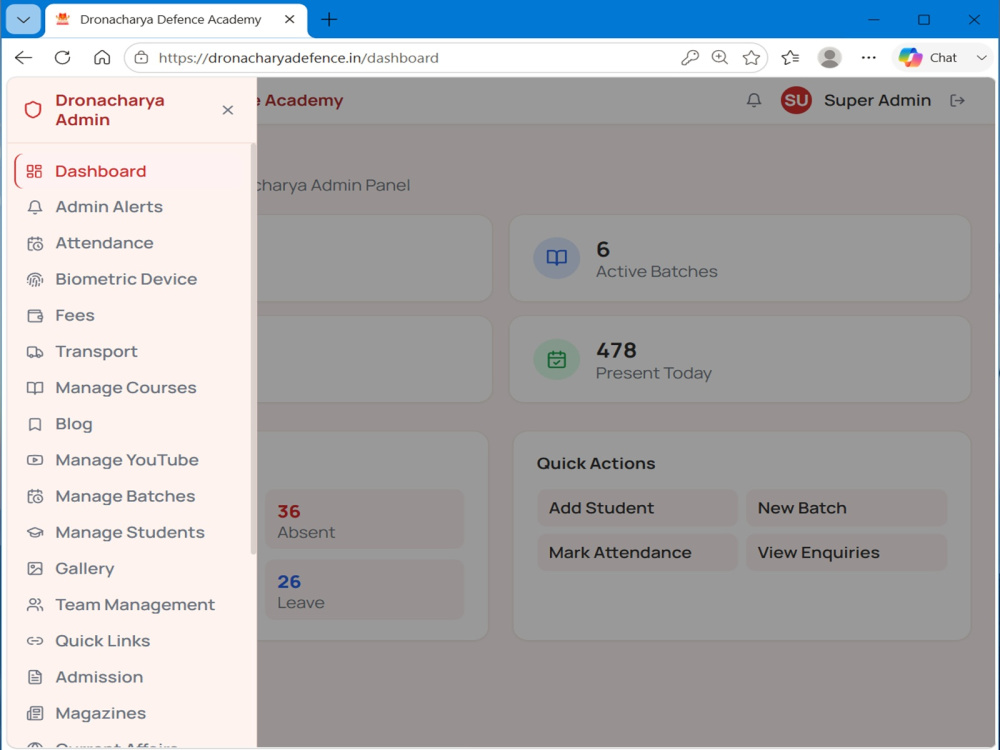Open the Copilot Chat button
The image size is (1000, 750).
click(929, 57)
